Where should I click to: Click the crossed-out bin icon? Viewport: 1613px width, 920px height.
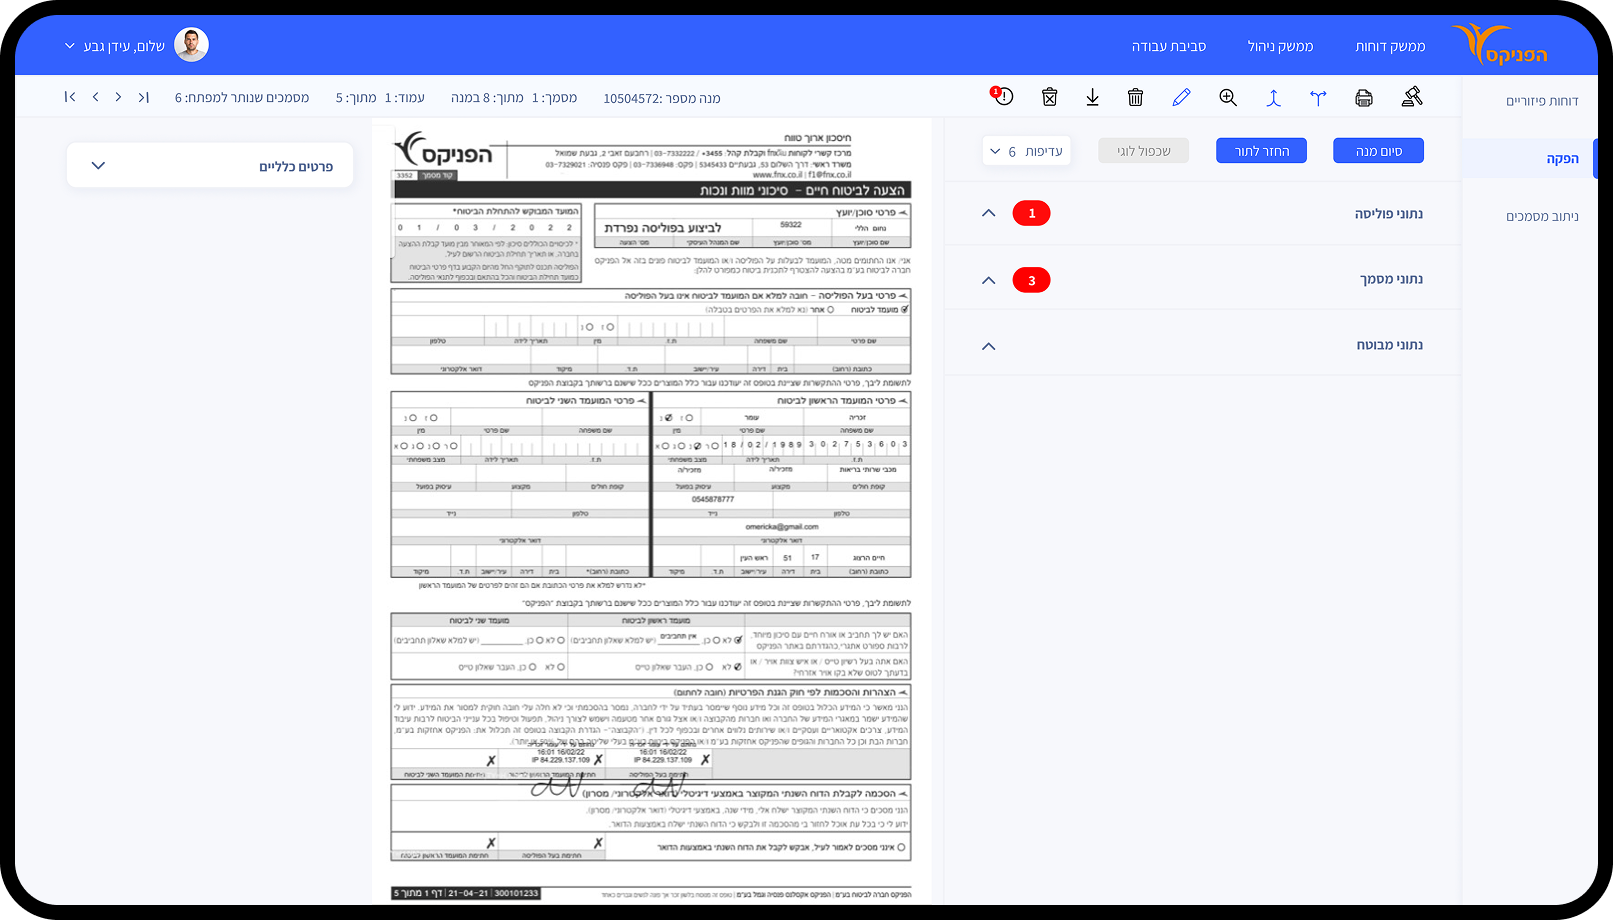click(x=1049, y=97)
